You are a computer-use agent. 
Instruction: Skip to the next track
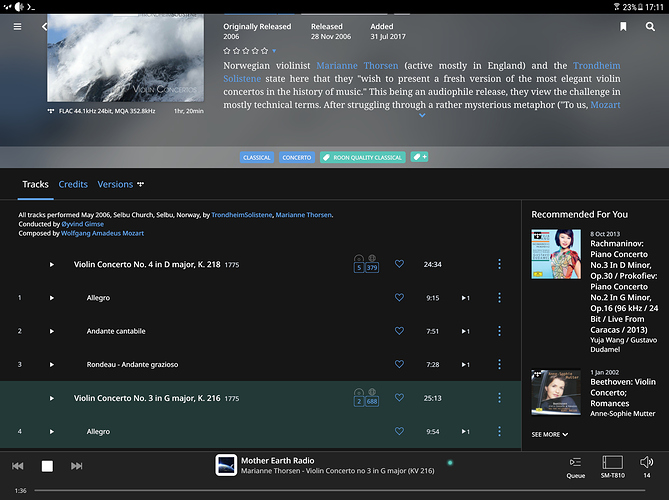(76, 466)
